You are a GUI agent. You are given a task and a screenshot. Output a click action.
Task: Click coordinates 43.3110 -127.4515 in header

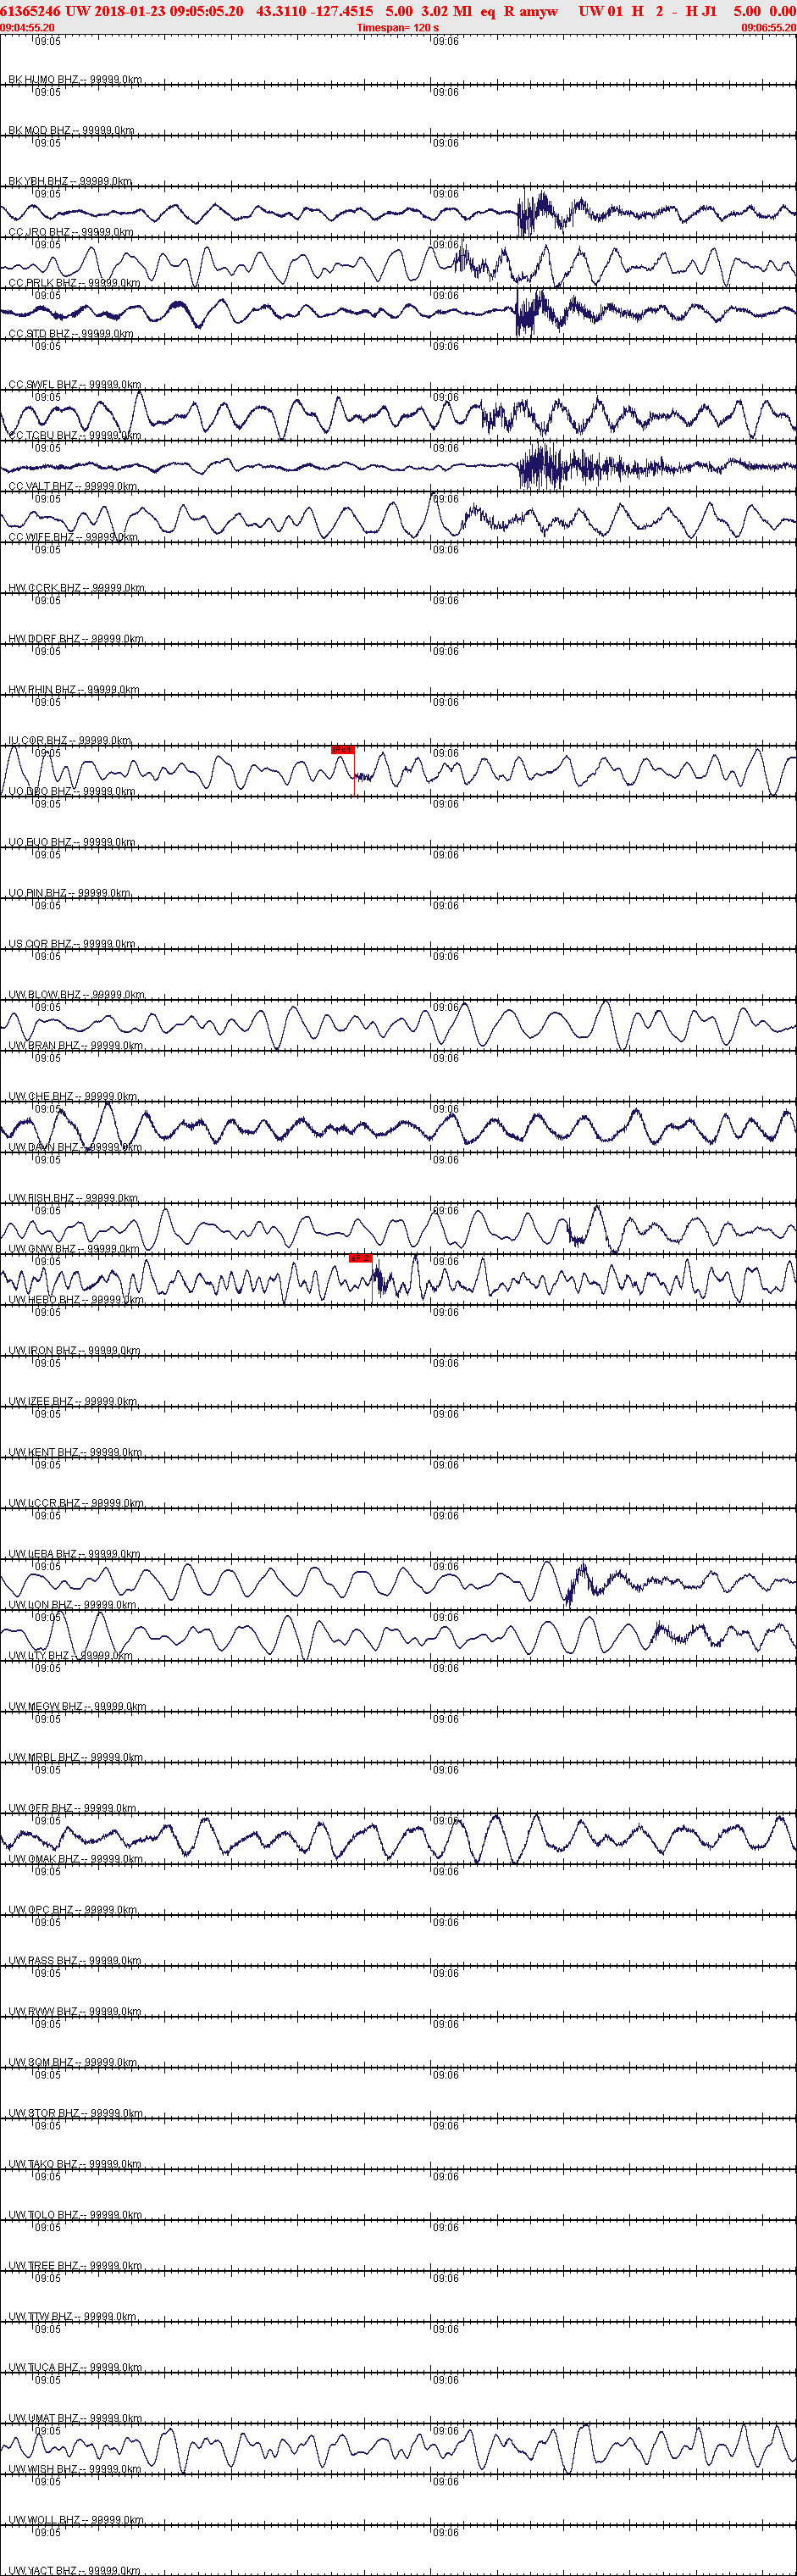pos(314,11)
